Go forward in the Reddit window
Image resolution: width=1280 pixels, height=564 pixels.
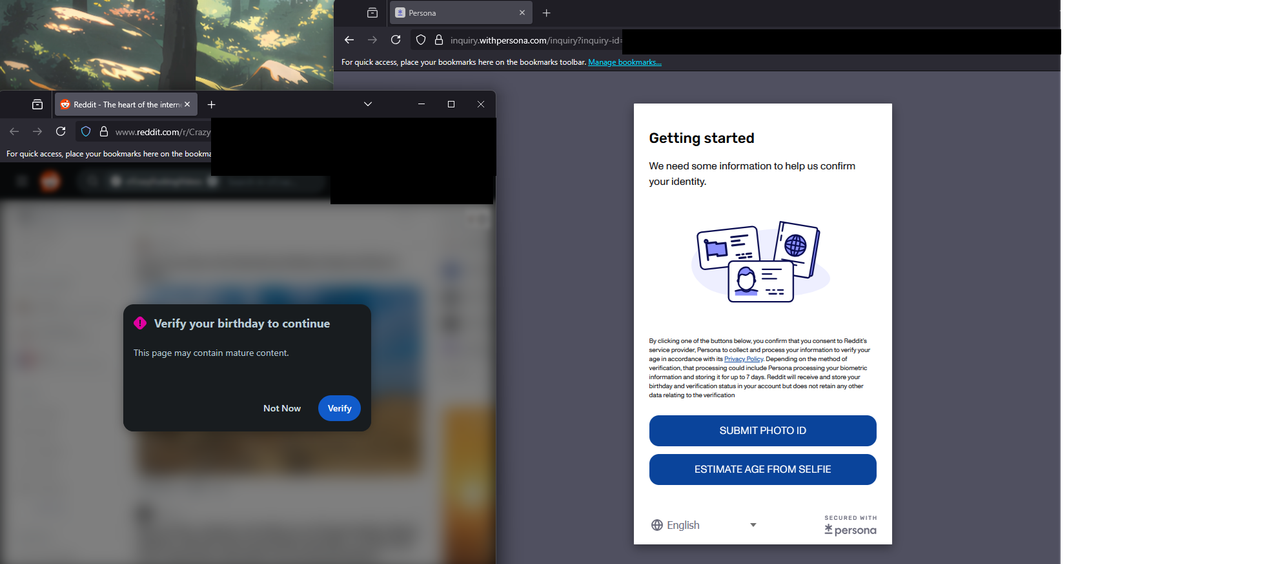point(37,131)
